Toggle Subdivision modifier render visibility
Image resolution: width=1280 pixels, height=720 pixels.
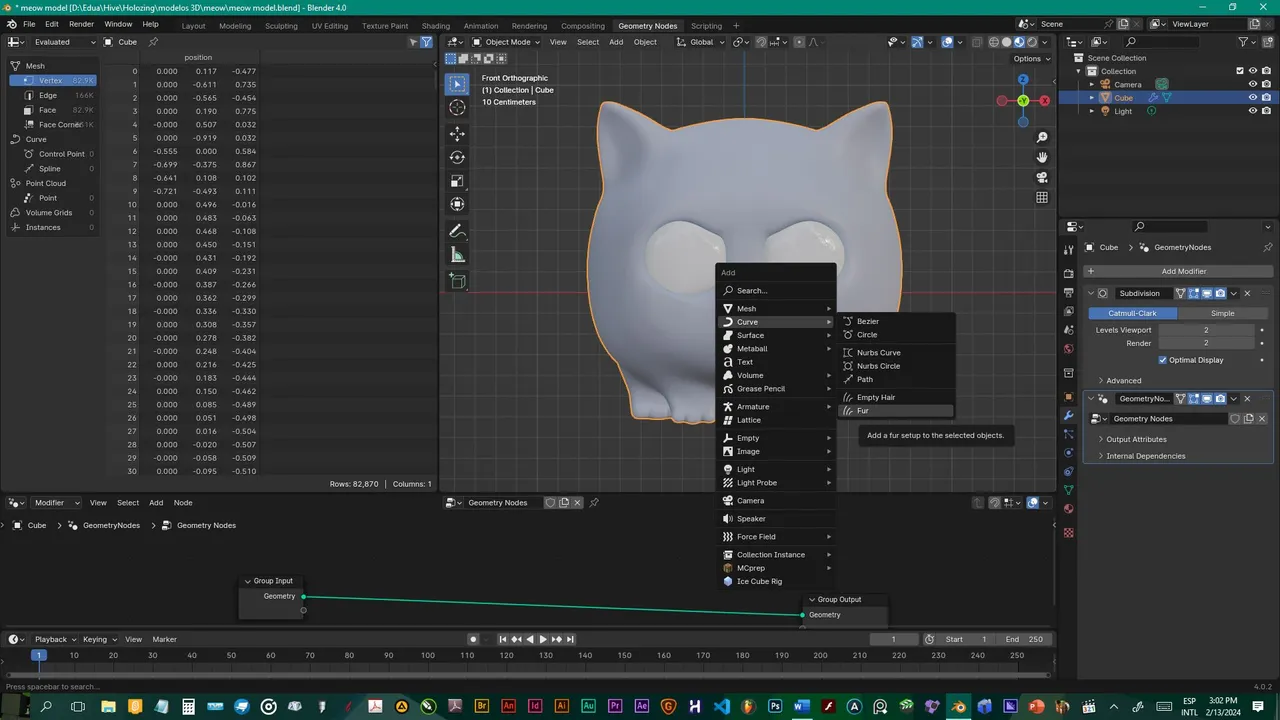point(1220,293)
